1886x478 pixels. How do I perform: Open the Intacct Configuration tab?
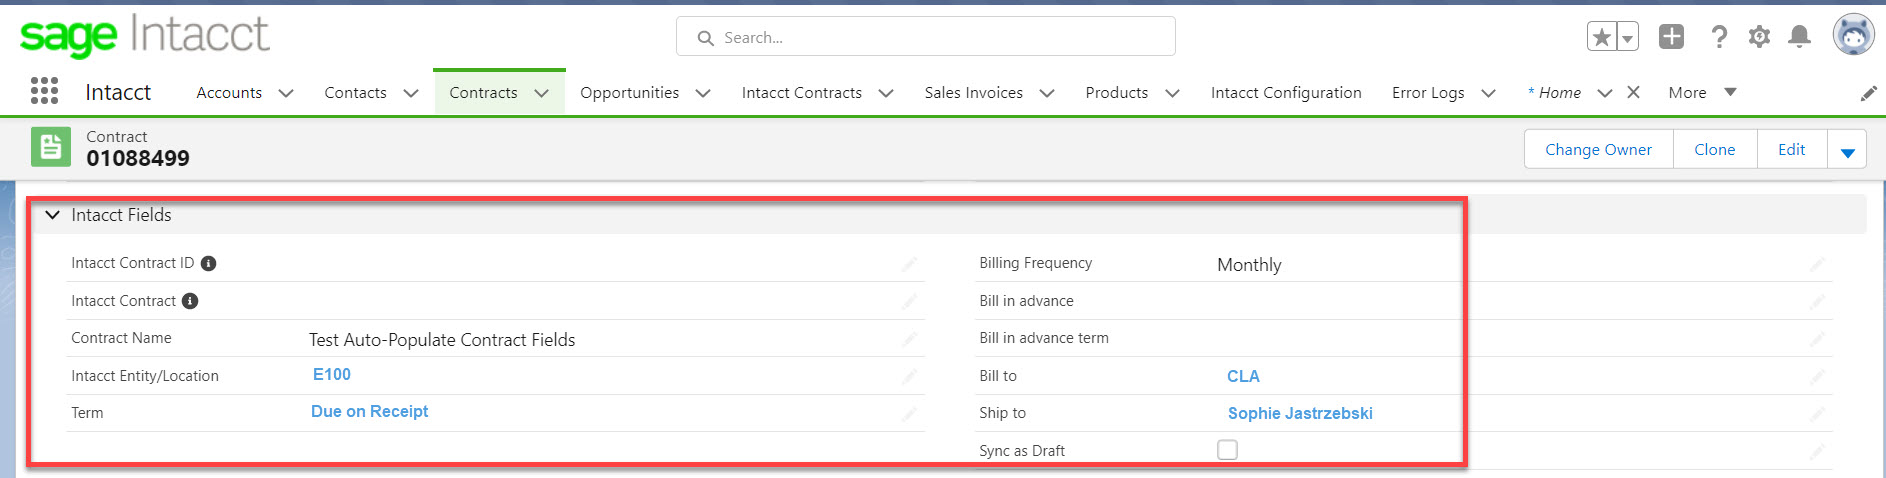coord(1285,93)
